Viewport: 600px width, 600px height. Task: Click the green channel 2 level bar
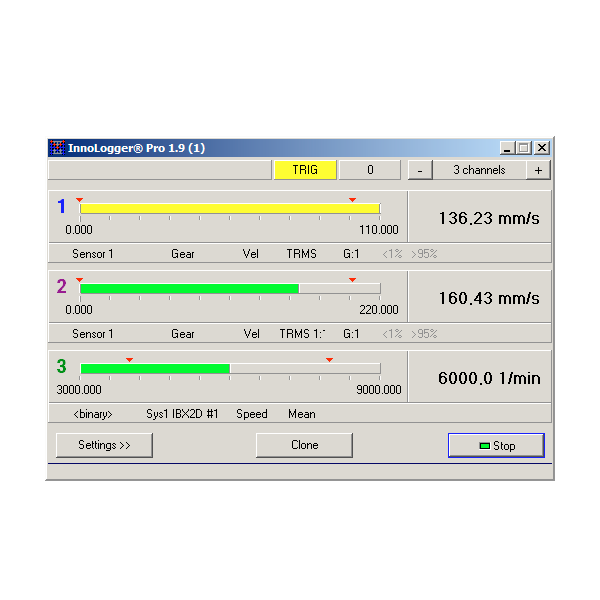[x=189, y=288]
